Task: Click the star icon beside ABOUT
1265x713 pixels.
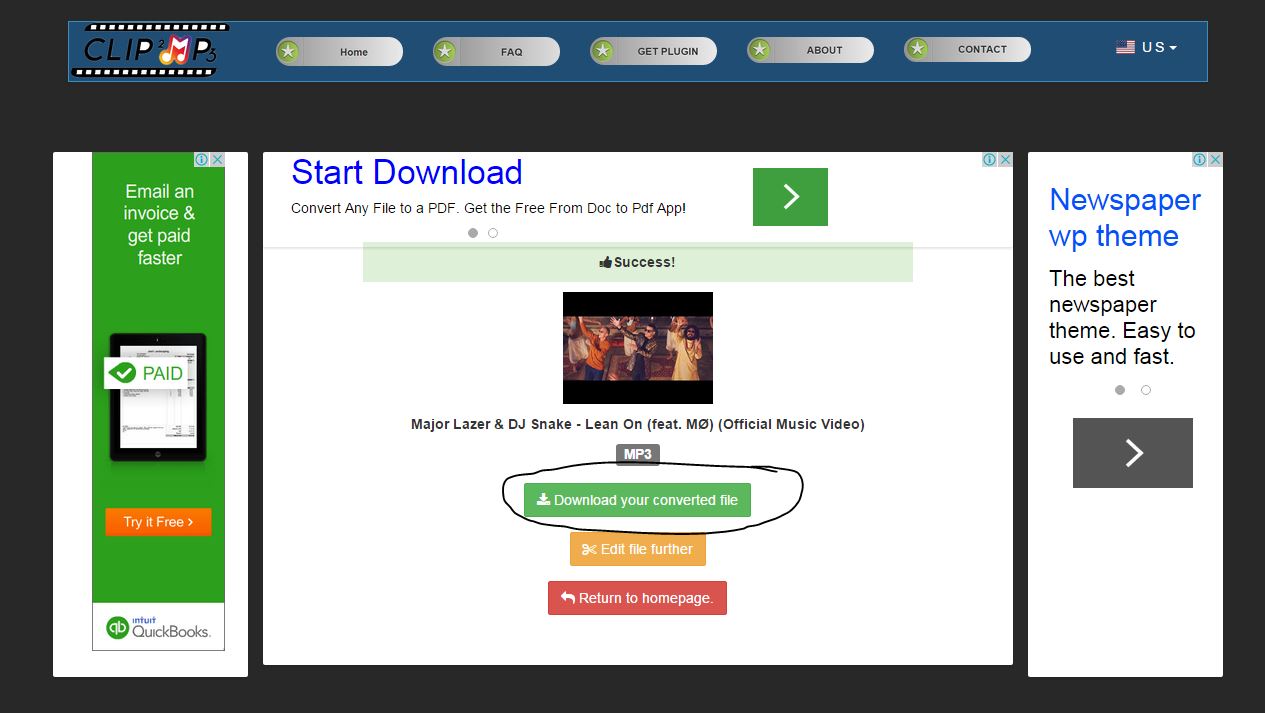Action: point(760,49)
